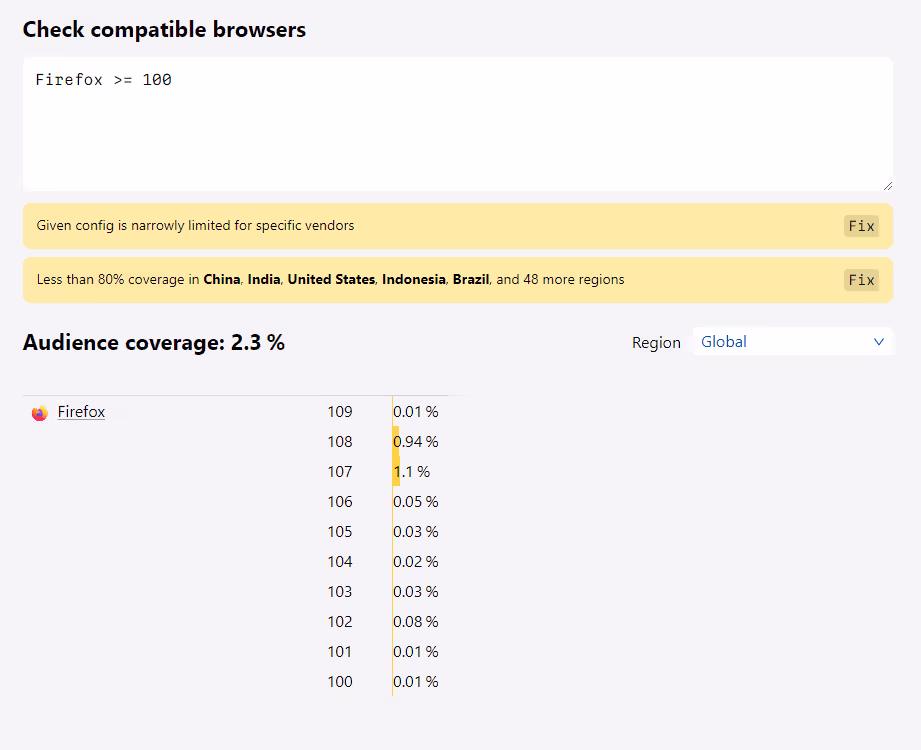The height and width of the screenshot is (750, 921).
Task: Click the 0.01 % usage value for version 101
Action: coord(416,651)
